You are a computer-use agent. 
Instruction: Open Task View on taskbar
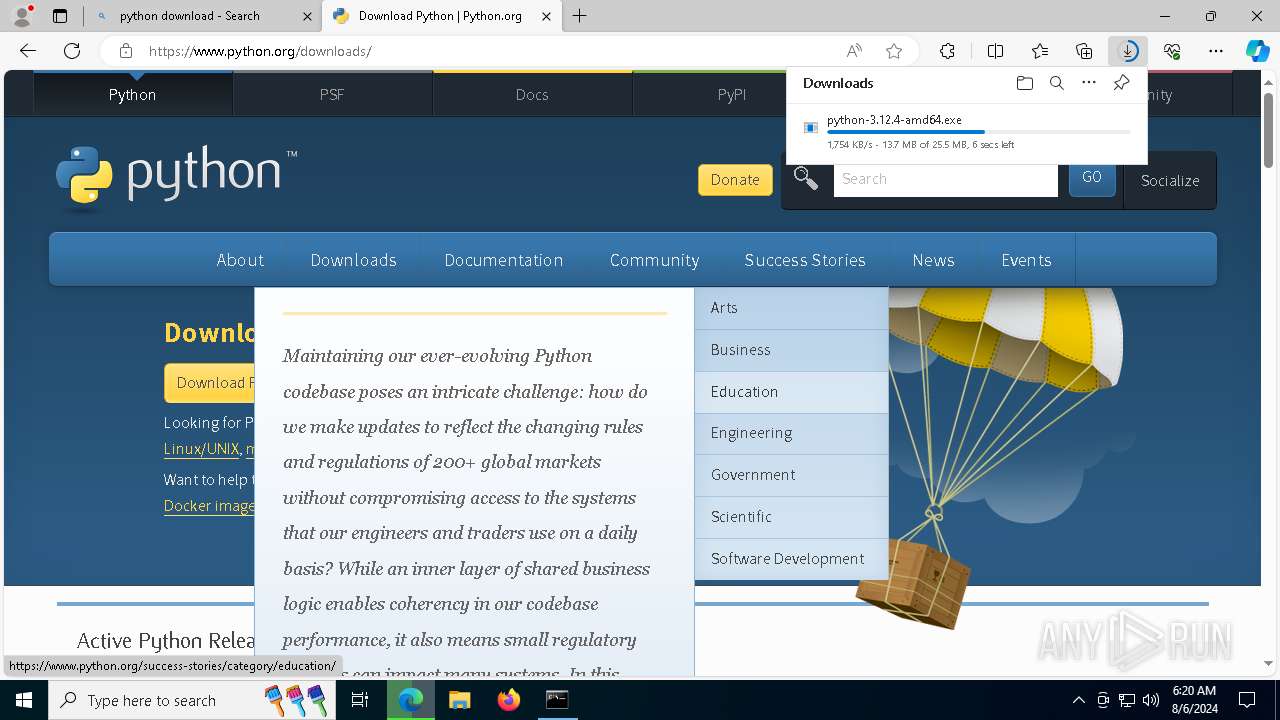click(x=360, y=700)
